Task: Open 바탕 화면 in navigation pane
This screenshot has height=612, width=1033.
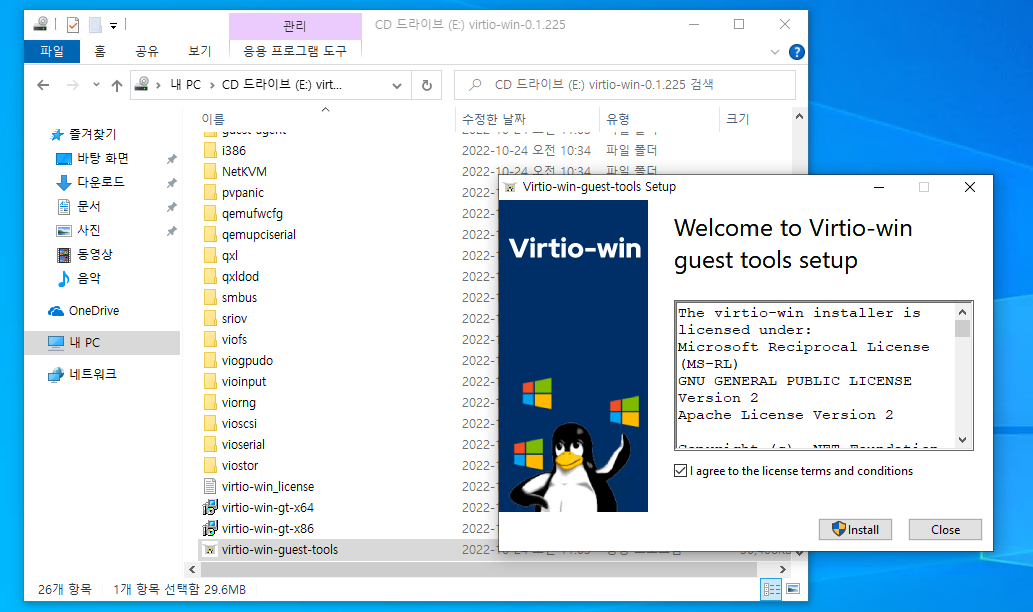Action: pos(102,158)
